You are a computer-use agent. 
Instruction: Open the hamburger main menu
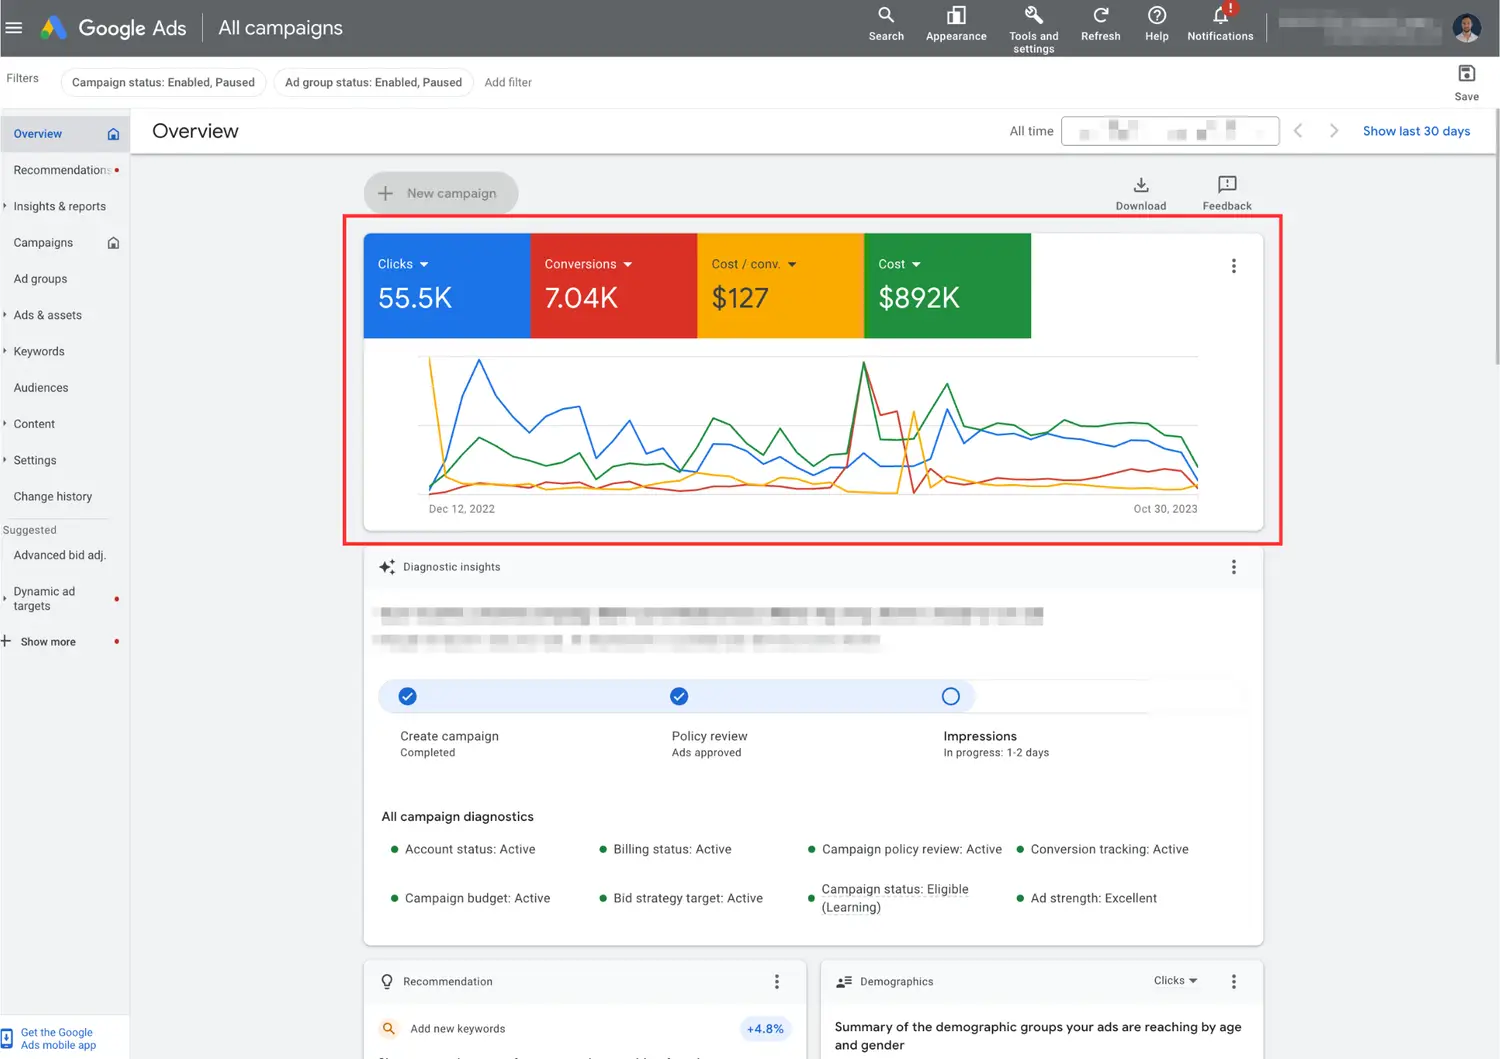click(x=14, y=28)
